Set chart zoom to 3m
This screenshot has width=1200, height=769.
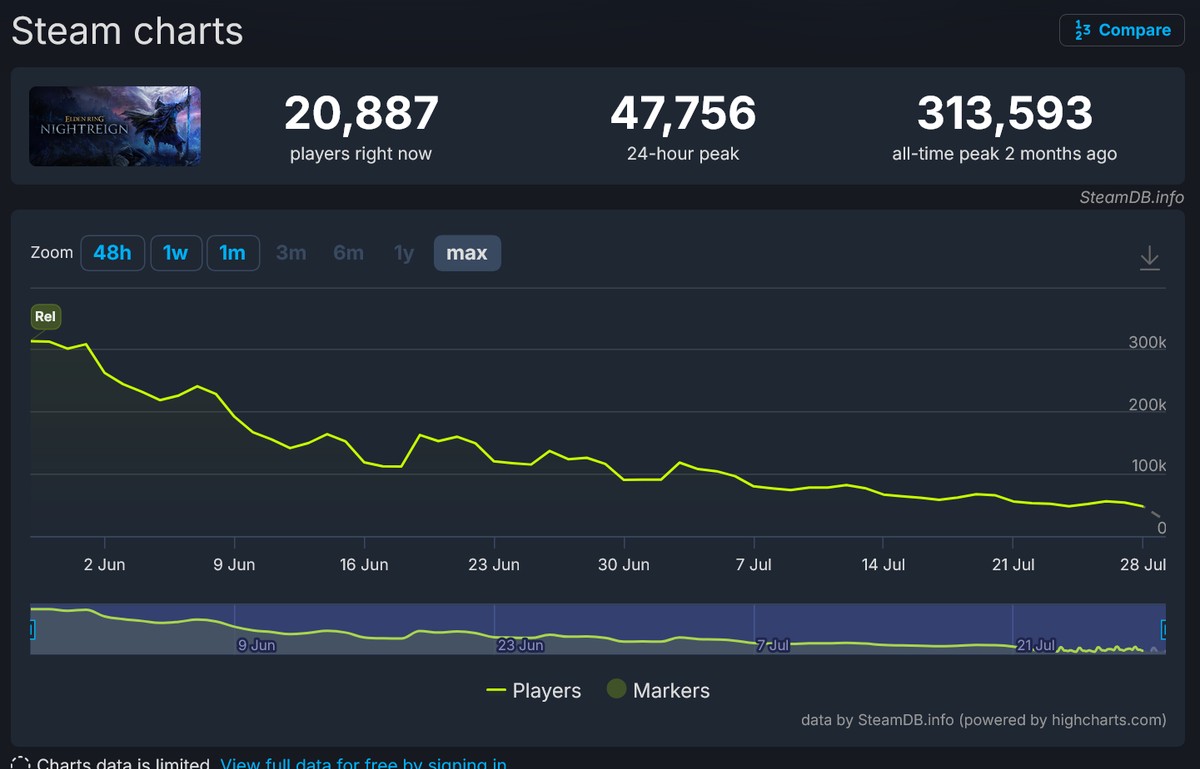(291, 253)
